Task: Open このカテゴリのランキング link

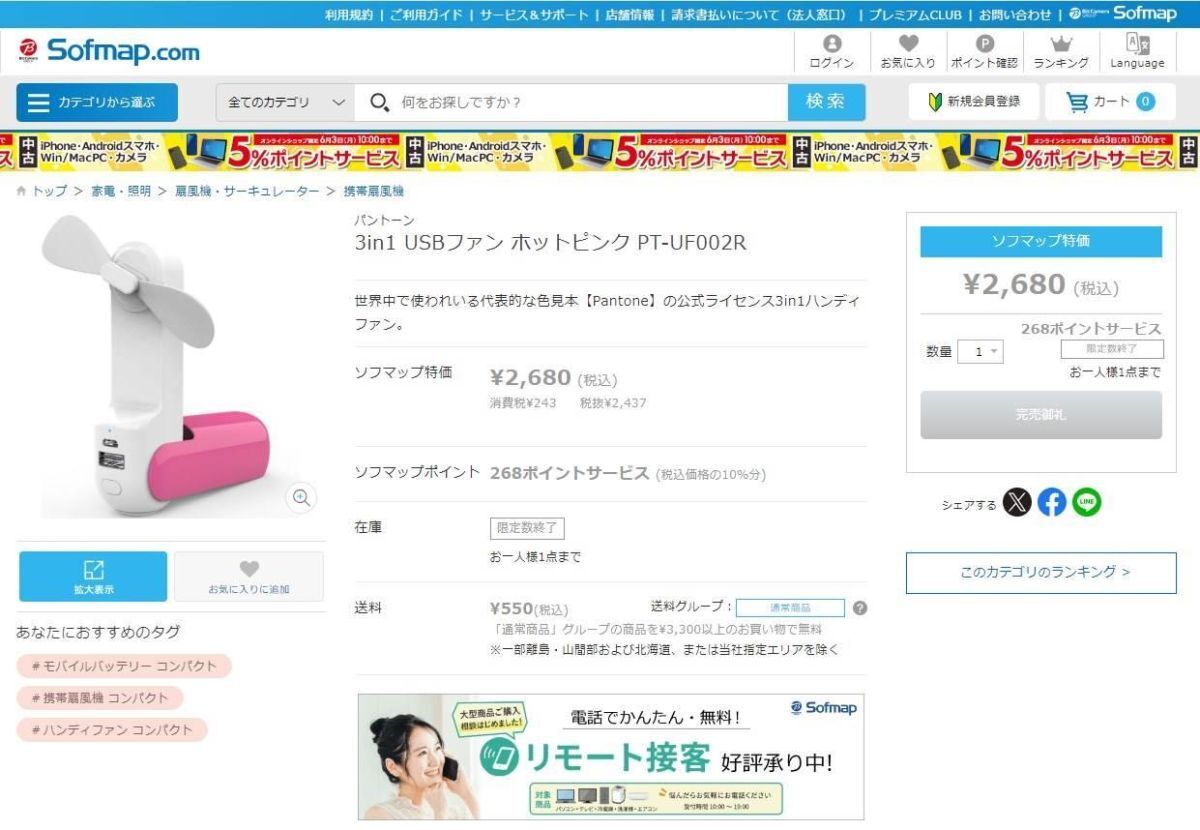Action: pos(1041,573)
